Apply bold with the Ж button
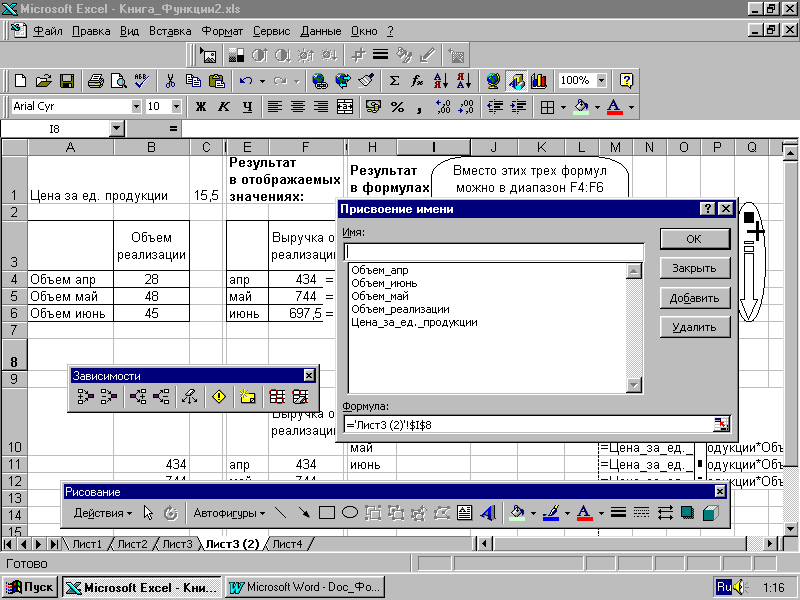This screenshot has width=800, height=600. click(201, 107)
